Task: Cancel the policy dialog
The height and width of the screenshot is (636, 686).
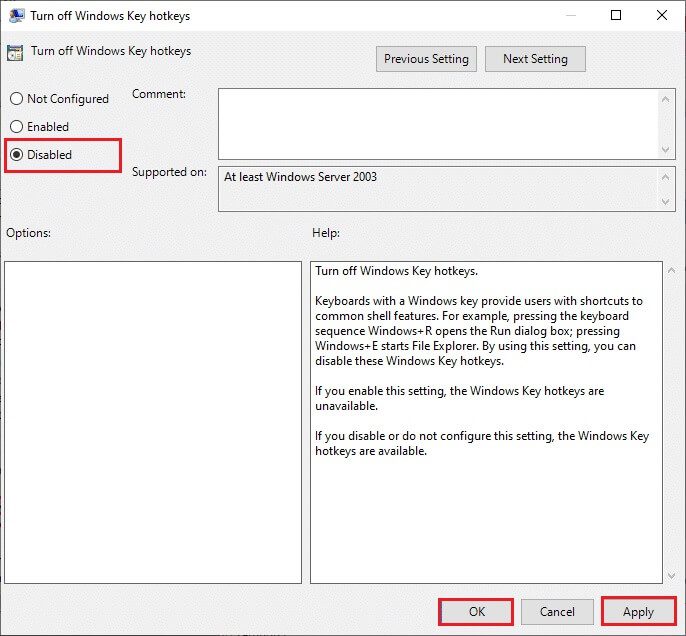Action: coord(557,611)
